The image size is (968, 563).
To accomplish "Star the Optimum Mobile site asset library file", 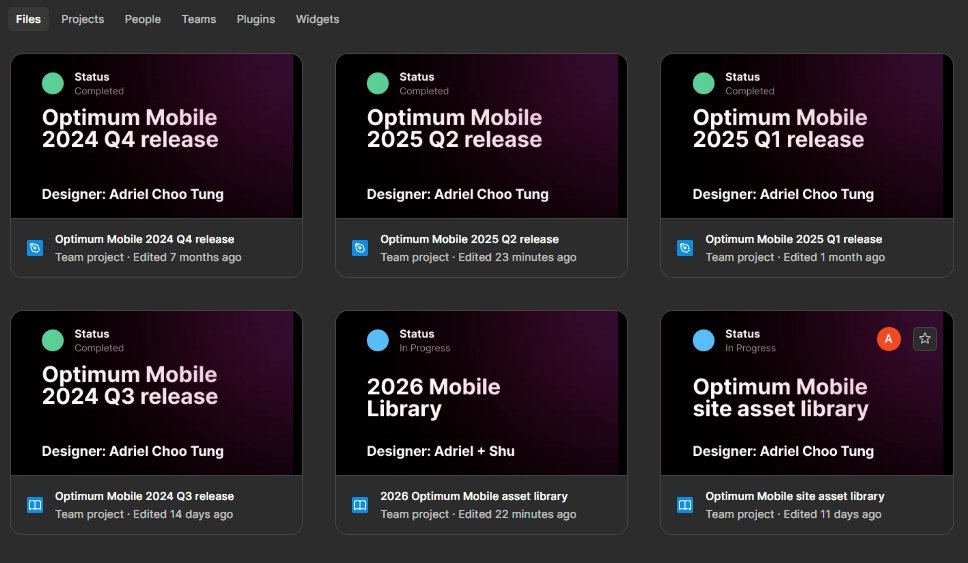I will pyautogui.click(x=925, y=339).
